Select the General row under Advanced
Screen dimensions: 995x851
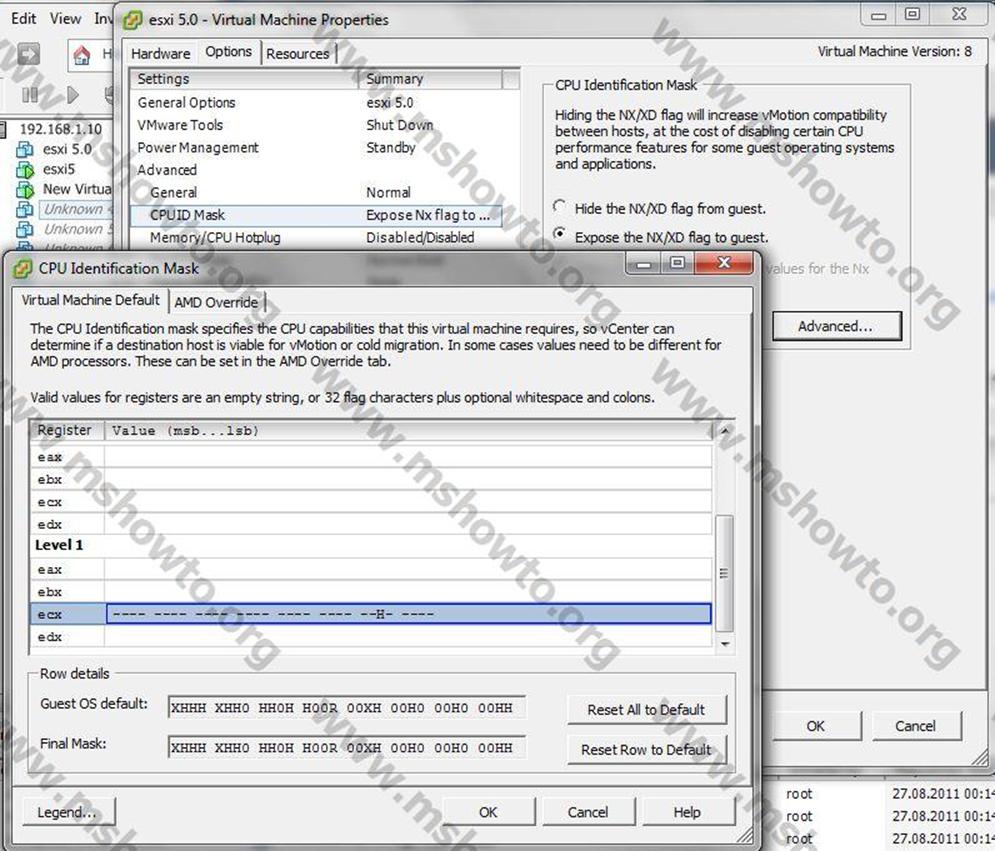[x=315, y=192]
